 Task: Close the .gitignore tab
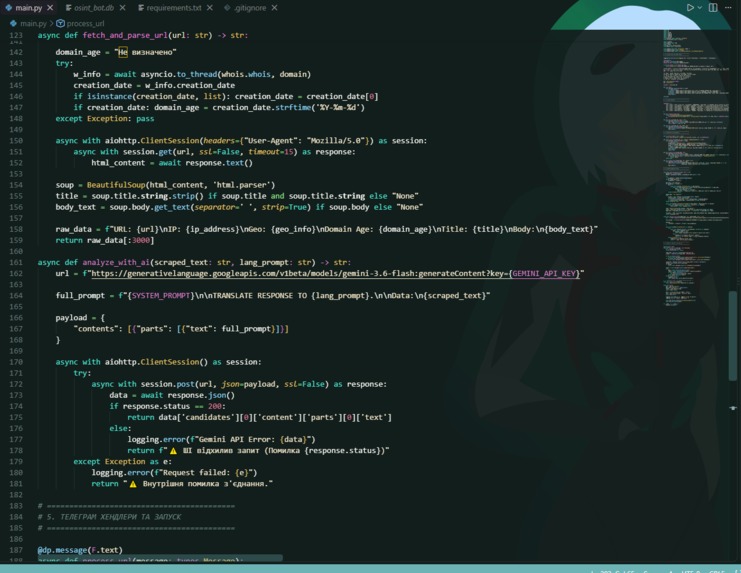(275, 8)
